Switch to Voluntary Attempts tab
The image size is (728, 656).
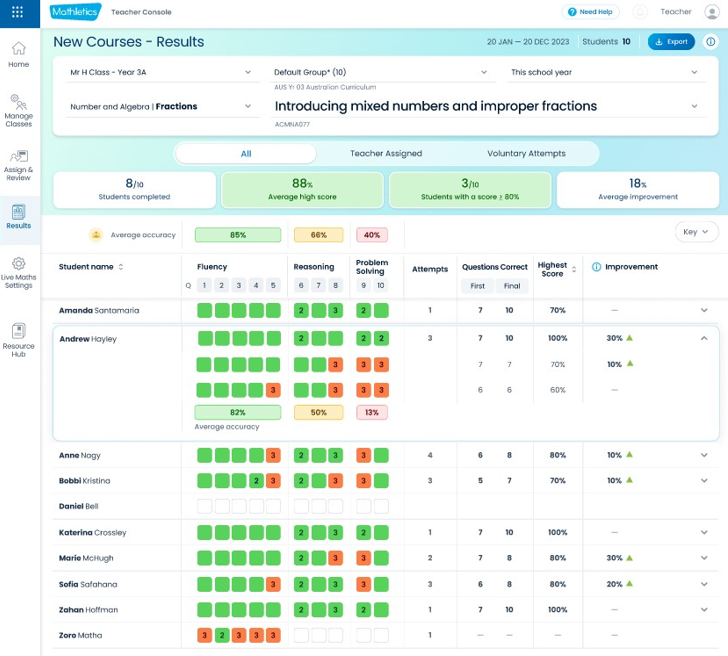pos(526,154)
